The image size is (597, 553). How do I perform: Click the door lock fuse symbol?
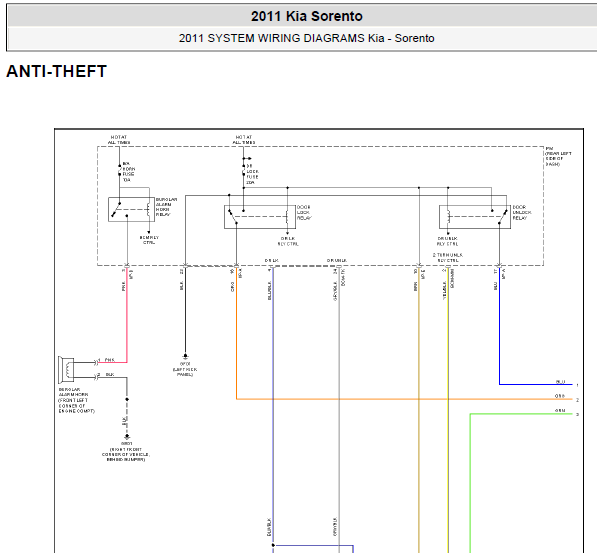pyautogui.click(x=244, y=171)
